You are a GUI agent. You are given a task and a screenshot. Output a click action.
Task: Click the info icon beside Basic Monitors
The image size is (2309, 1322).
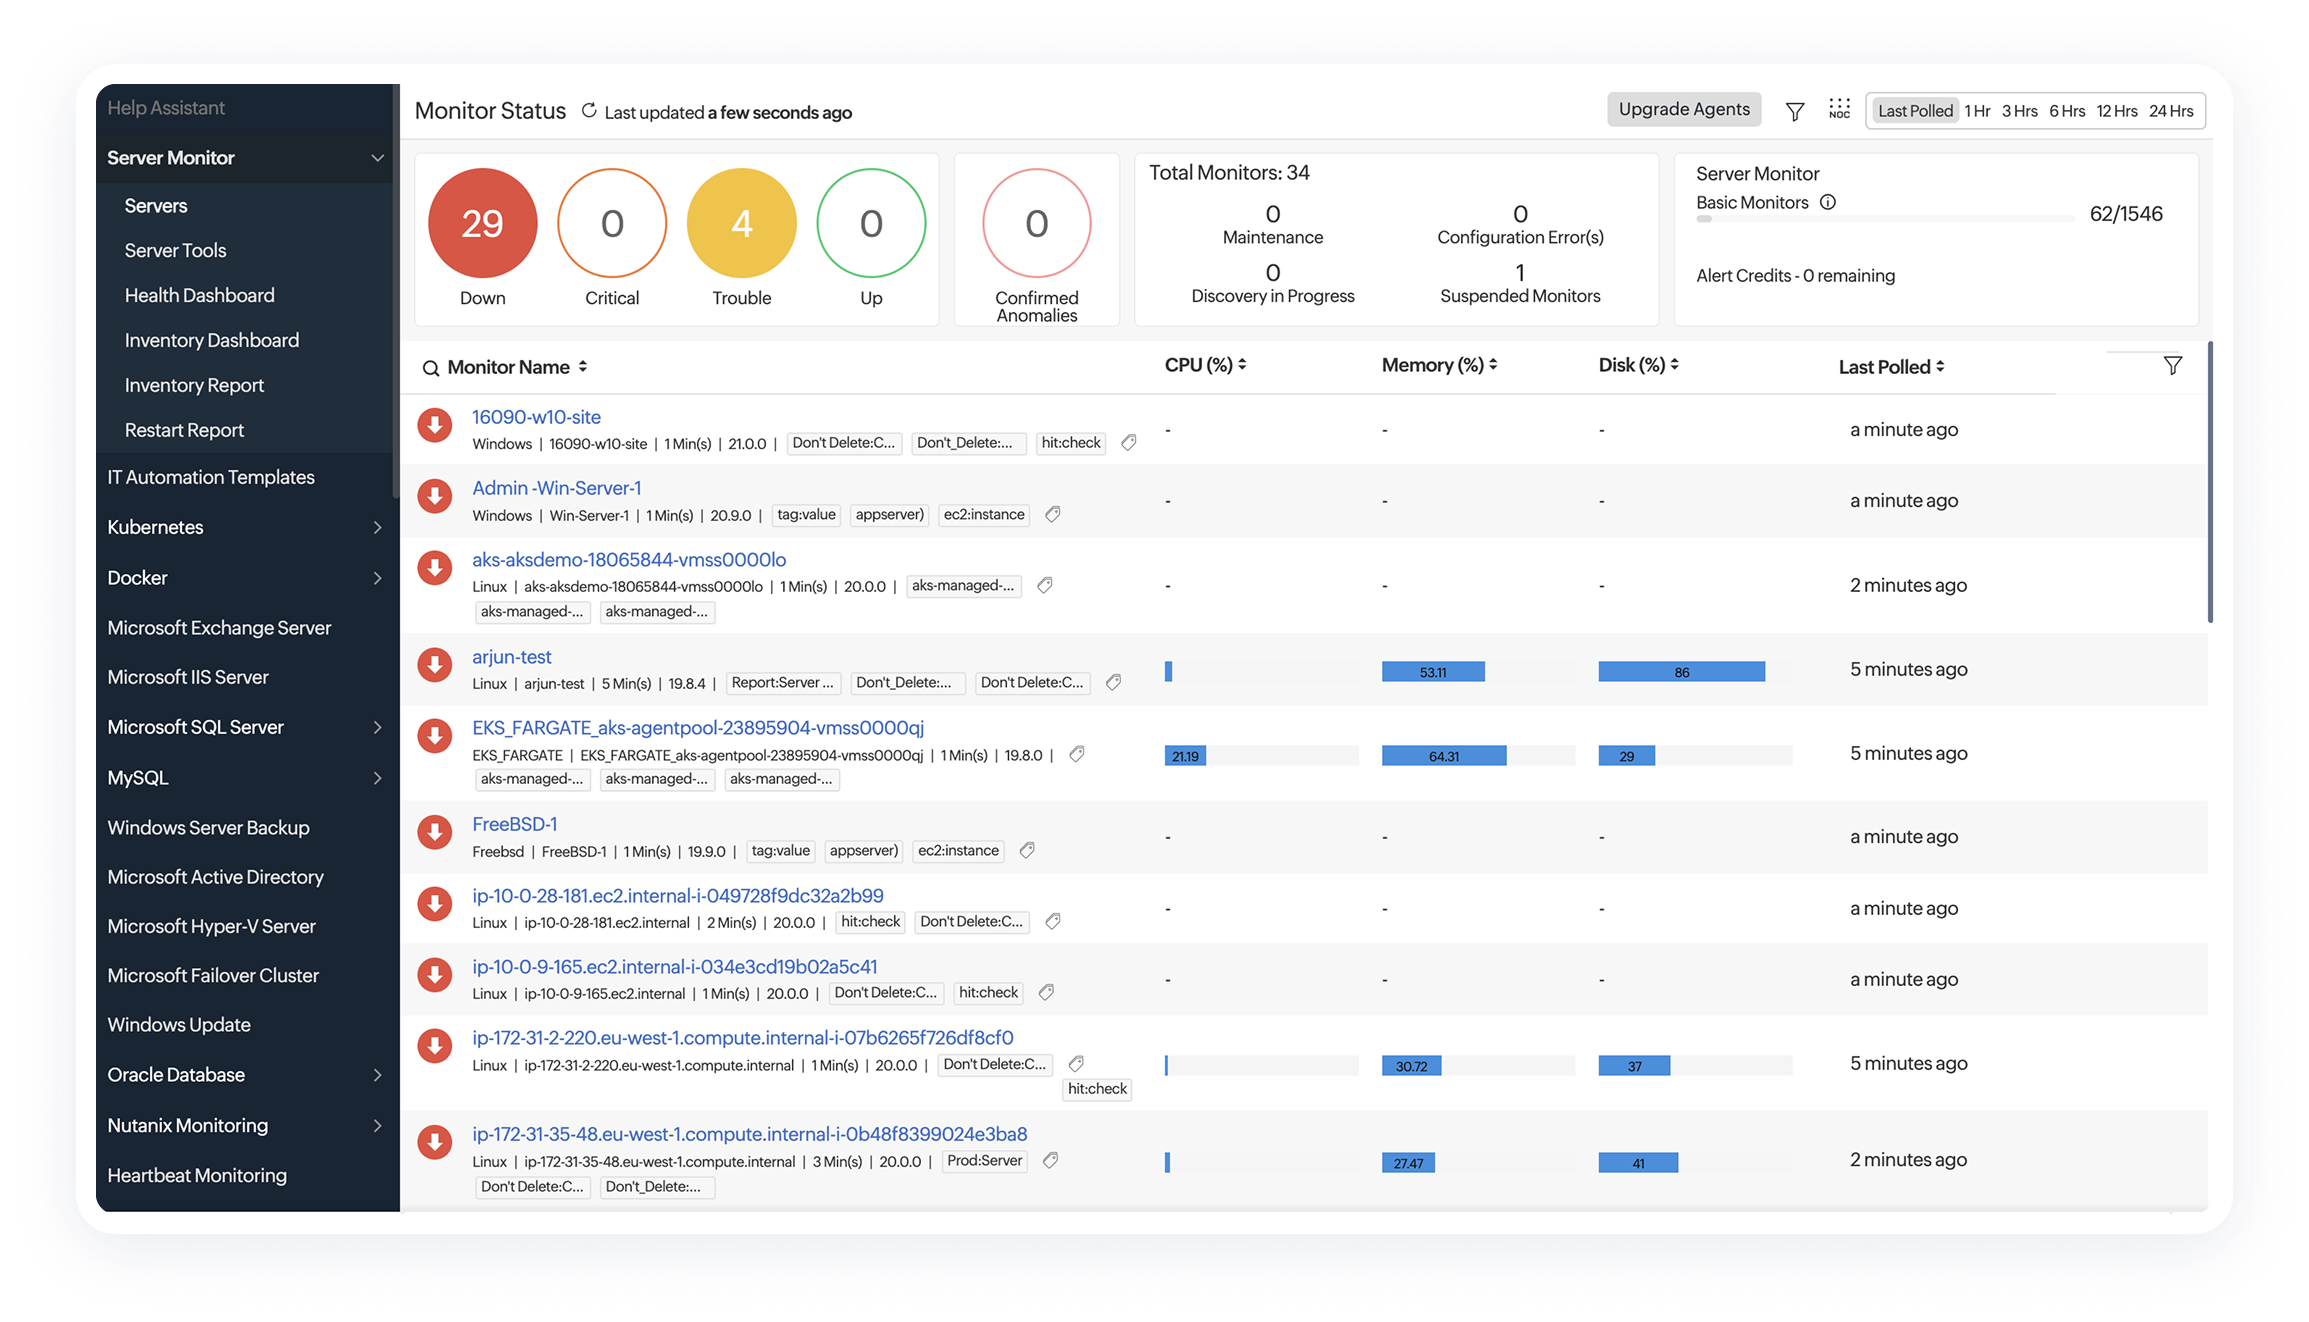[x=1828, y=202]
